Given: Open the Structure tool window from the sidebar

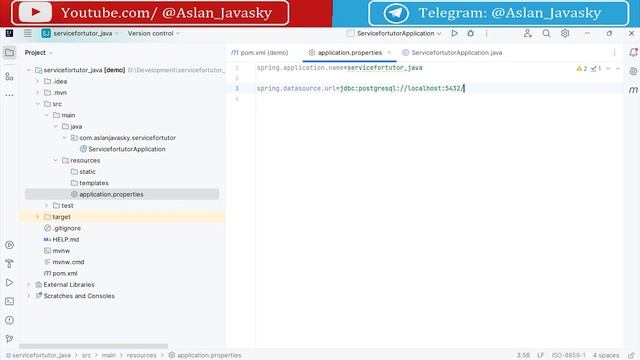Looking at the screenshot, I should [x=9, y=76].
